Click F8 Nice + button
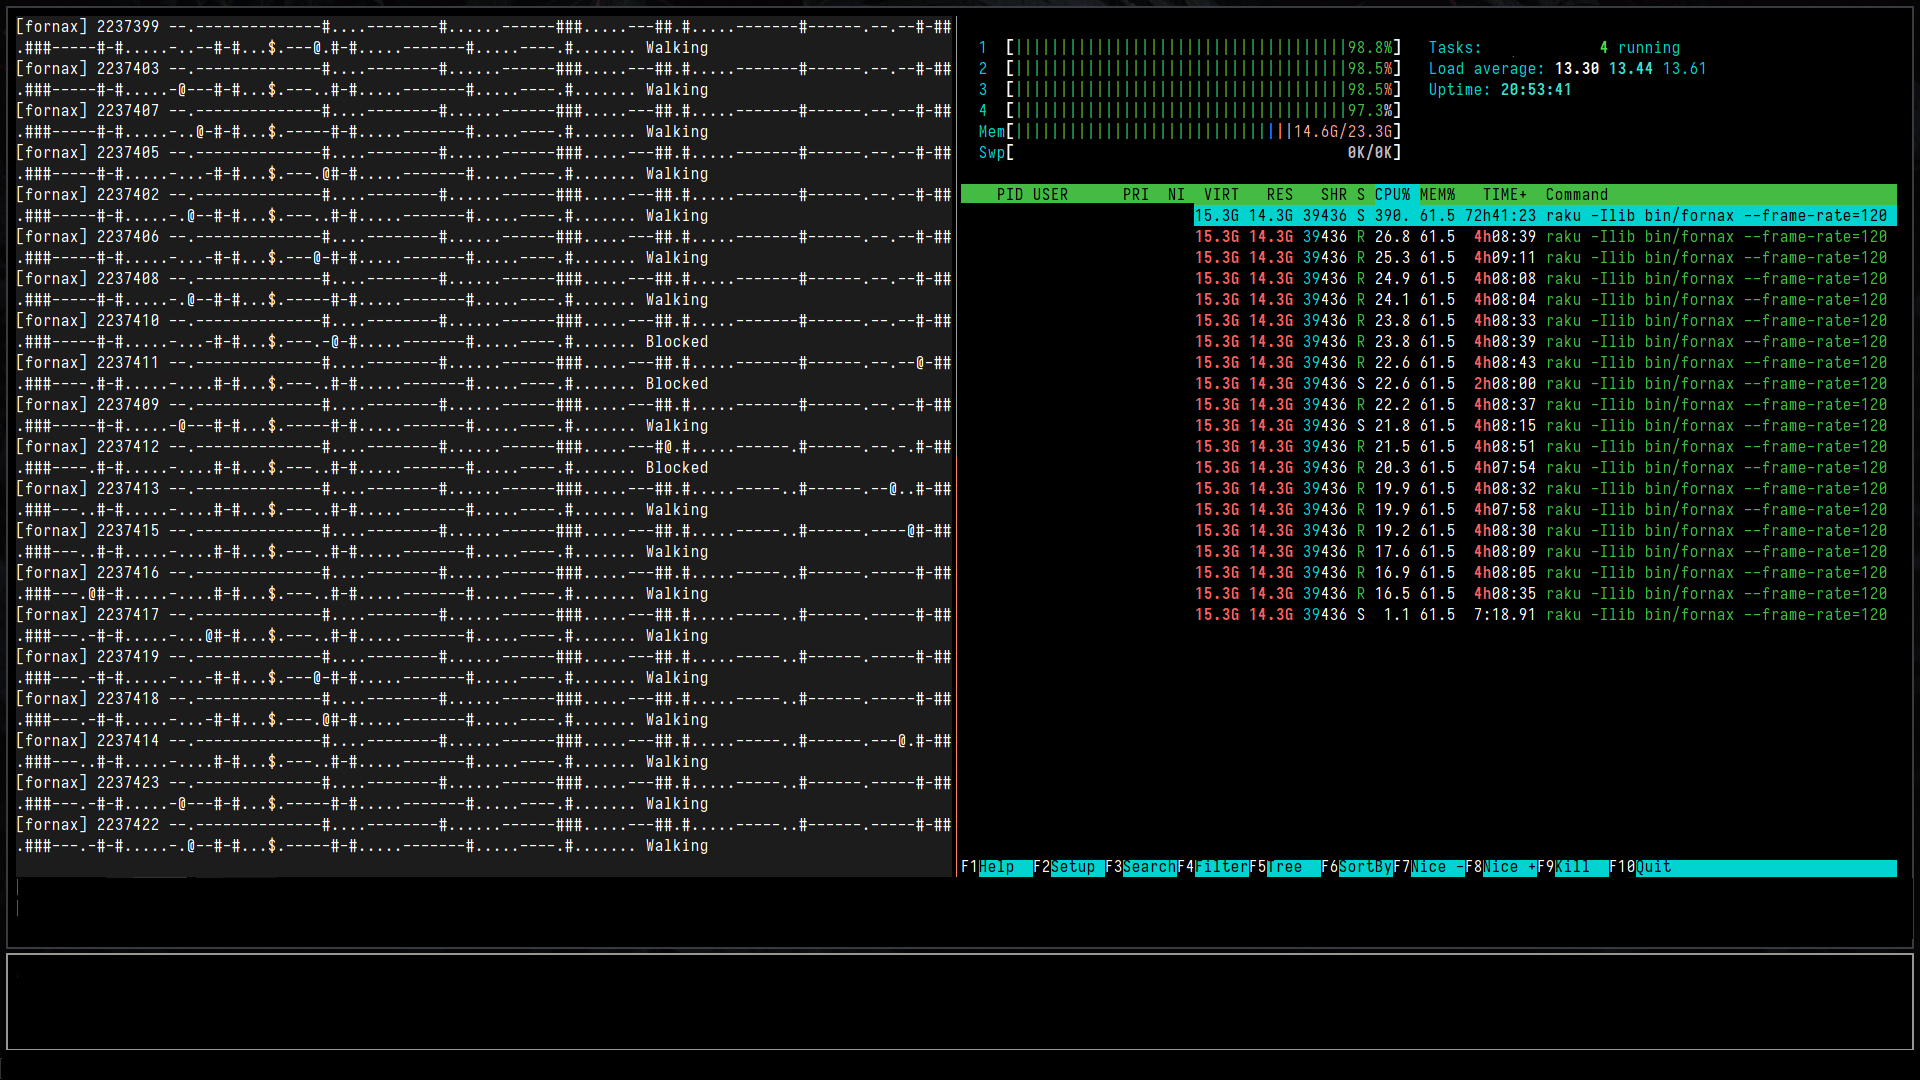This screenshot has width=1920, height=1080. pyautogui.click(x=1500, y=867)
